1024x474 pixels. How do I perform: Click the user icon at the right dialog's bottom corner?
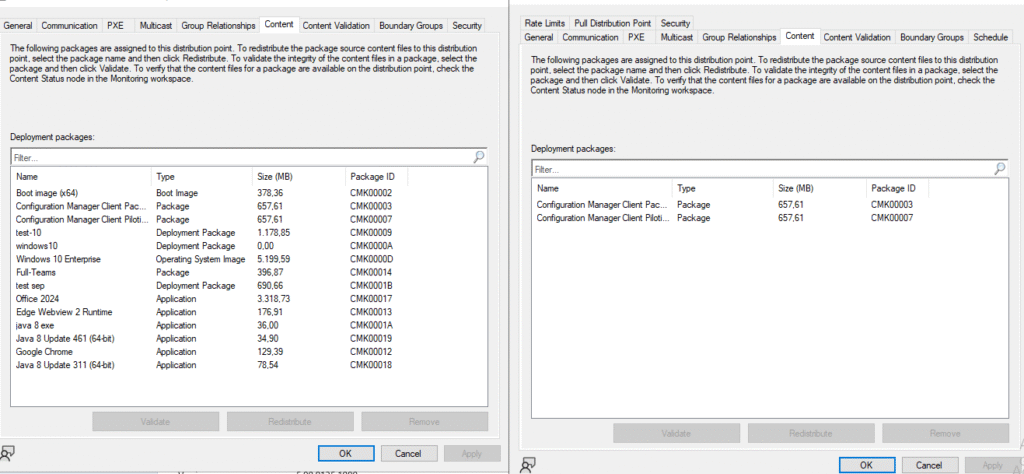click(528, 464)
